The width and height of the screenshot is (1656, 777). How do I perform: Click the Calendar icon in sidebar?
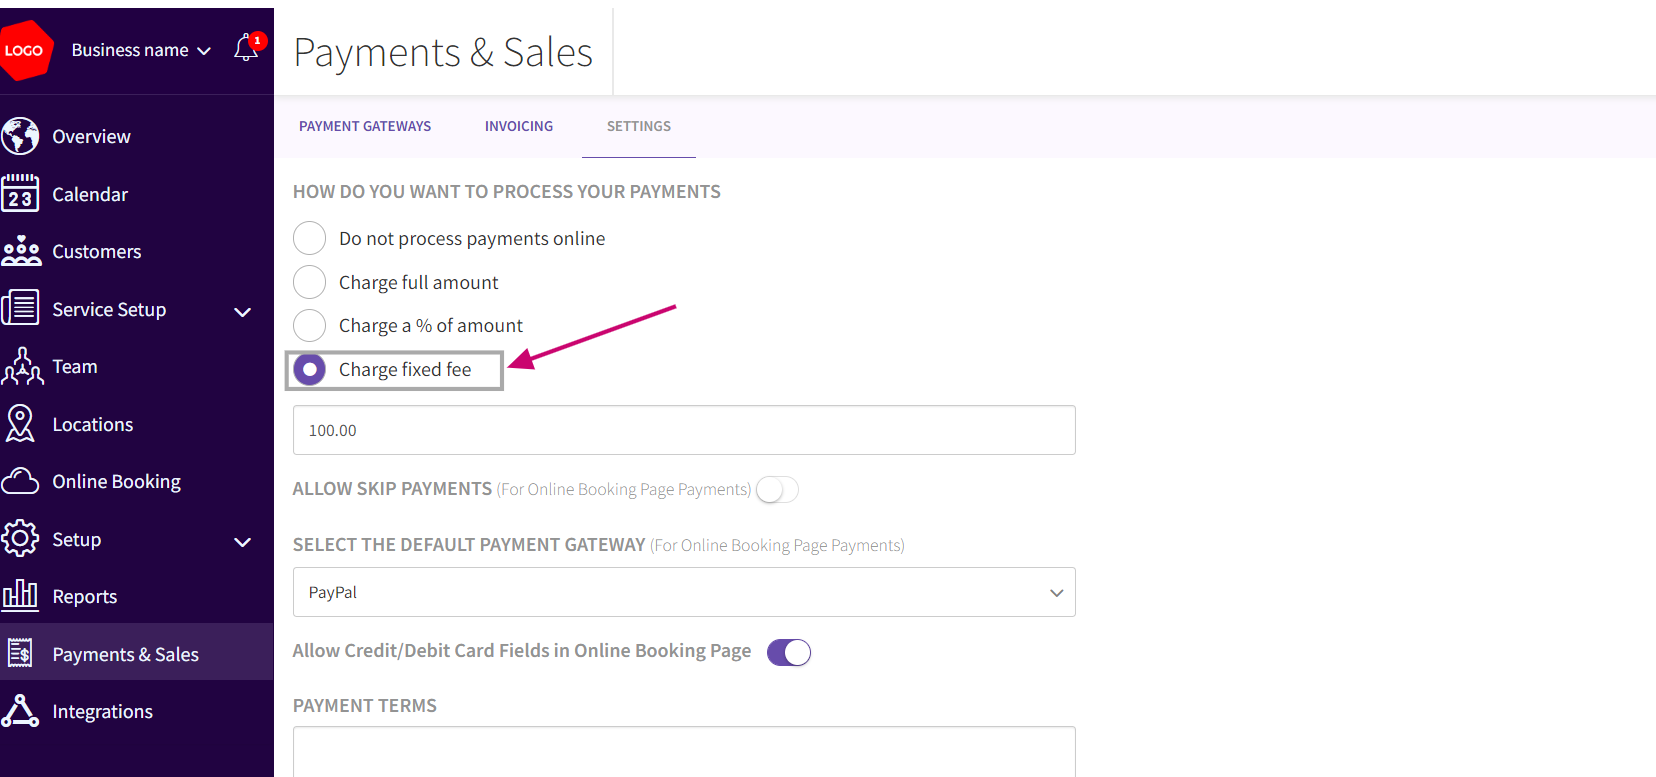point(20,194)
